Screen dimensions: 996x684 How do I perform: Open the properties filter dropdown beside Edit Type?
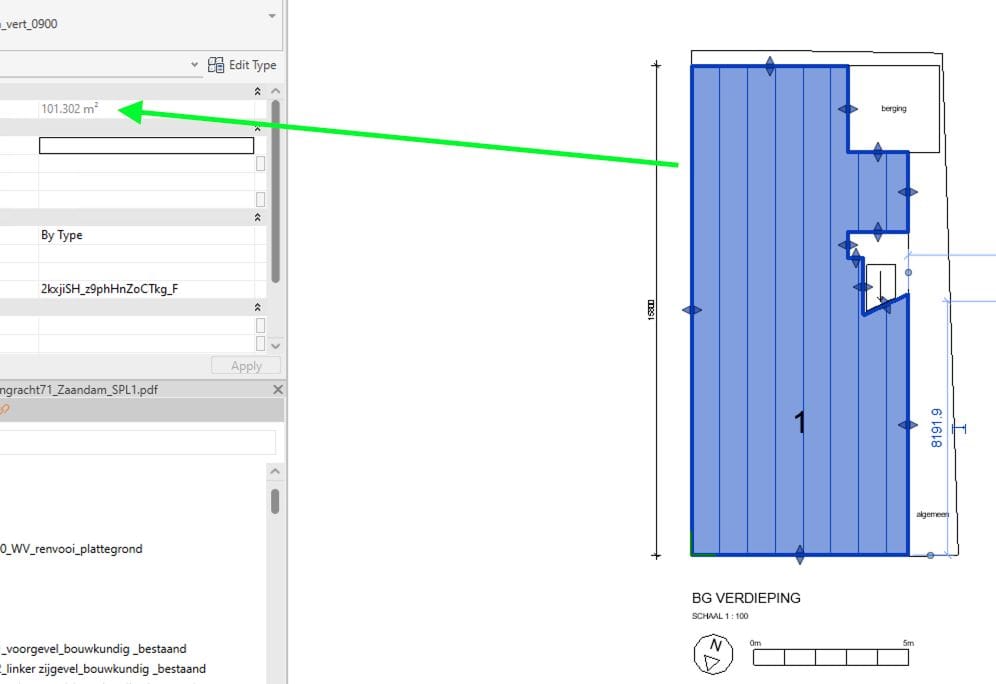click(x=195, y=65)
